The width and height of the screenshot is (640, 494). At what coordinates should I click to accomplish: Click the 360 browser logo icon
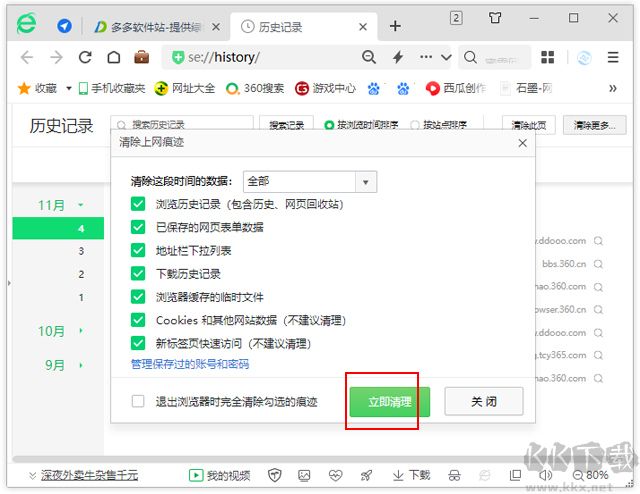pyautogui.click(x=27, y=24)
